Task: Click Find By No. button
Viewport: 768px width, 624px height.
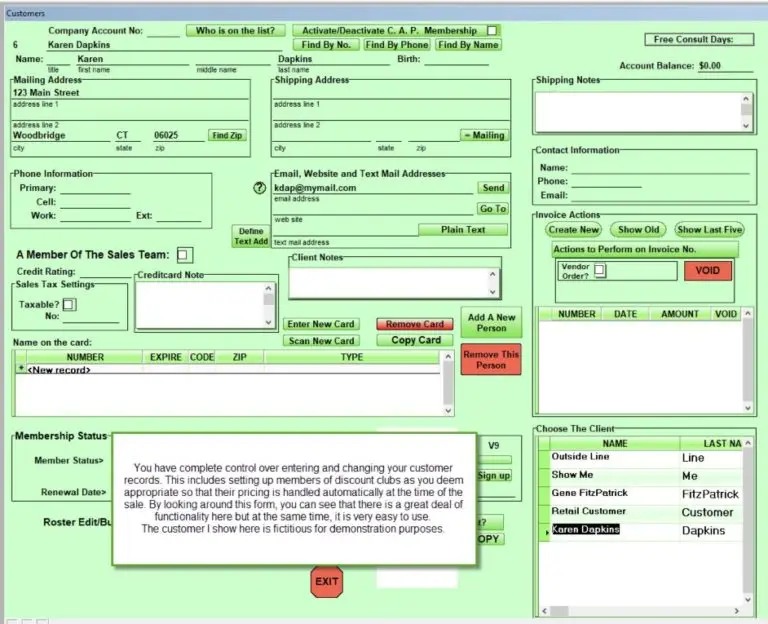Action: tap(326, 45)
